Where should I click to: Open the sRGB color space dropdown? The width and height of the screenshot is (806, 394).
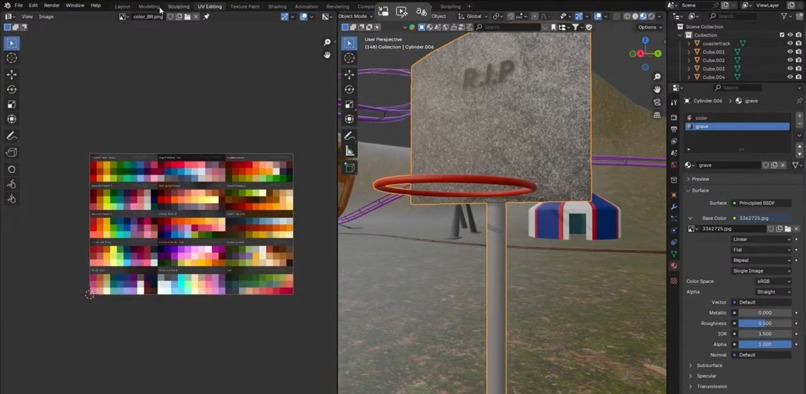click(773, 281)
